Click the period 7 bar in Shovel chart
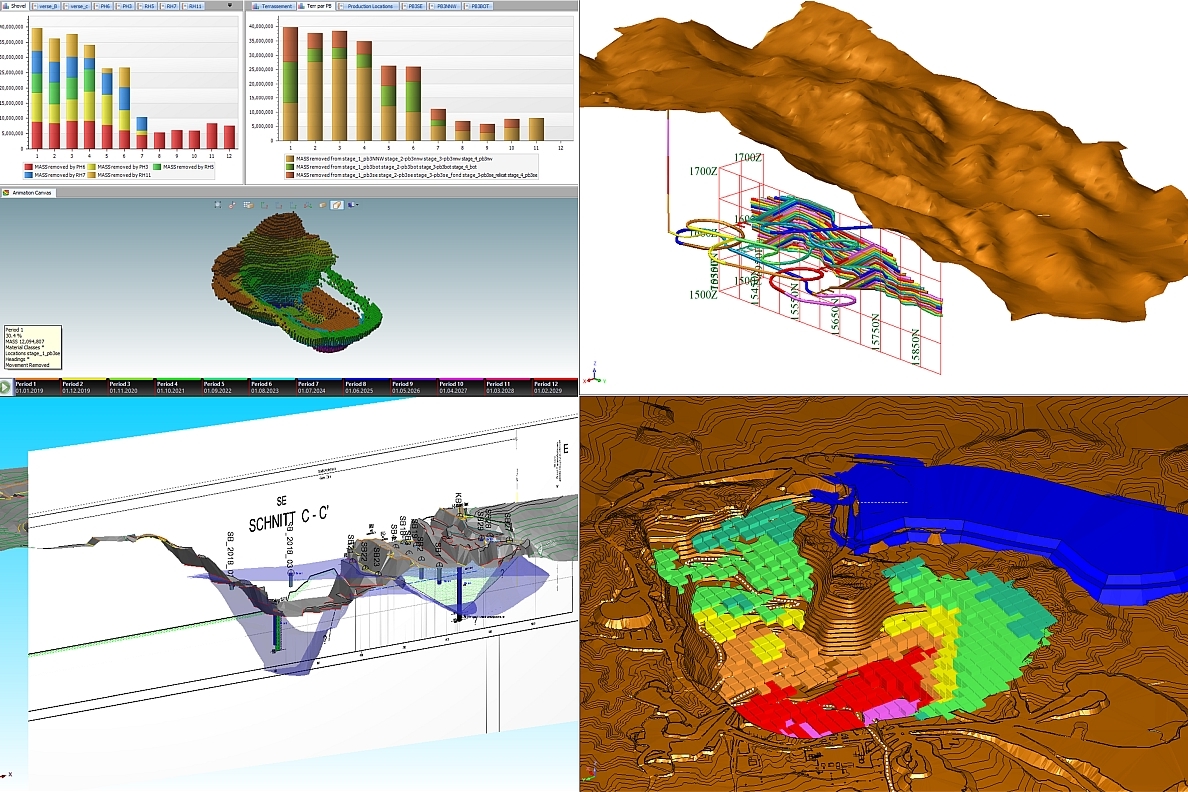The width and height of the screenshot is (1188, 792). [142, 133]
